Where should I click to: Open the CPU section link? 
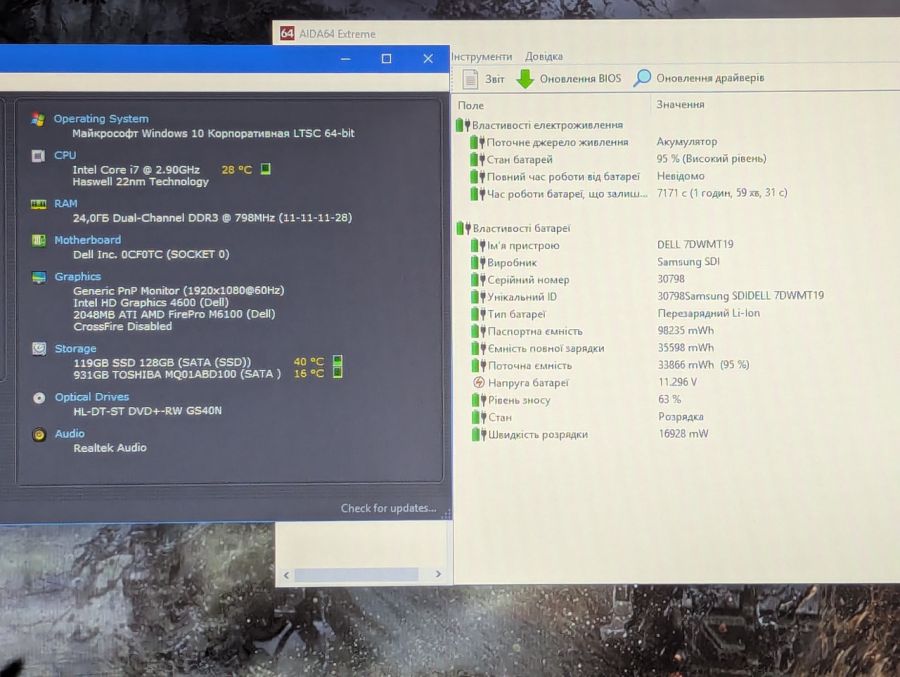(x=65, y=155)
